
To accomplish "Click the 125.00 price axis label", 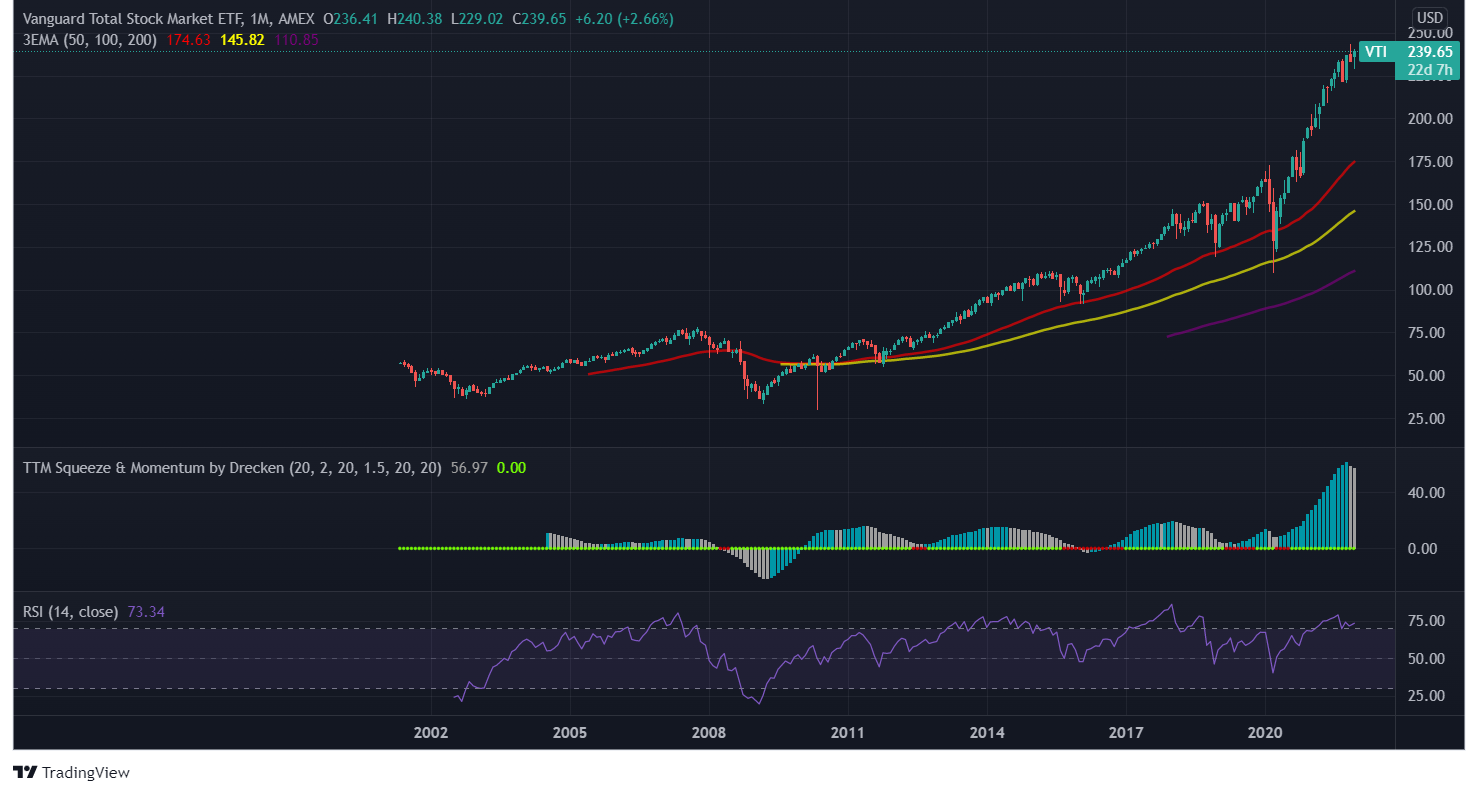I will (x=1430, y=247).
